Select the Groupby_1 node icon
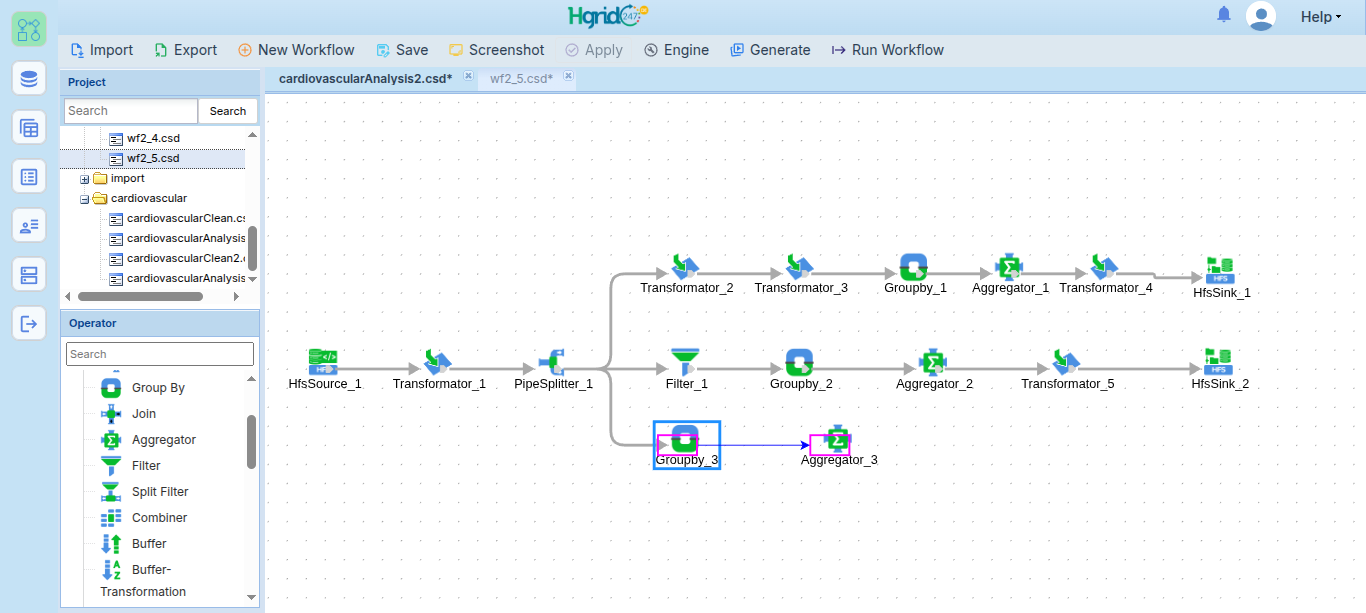 pos(914,266)
